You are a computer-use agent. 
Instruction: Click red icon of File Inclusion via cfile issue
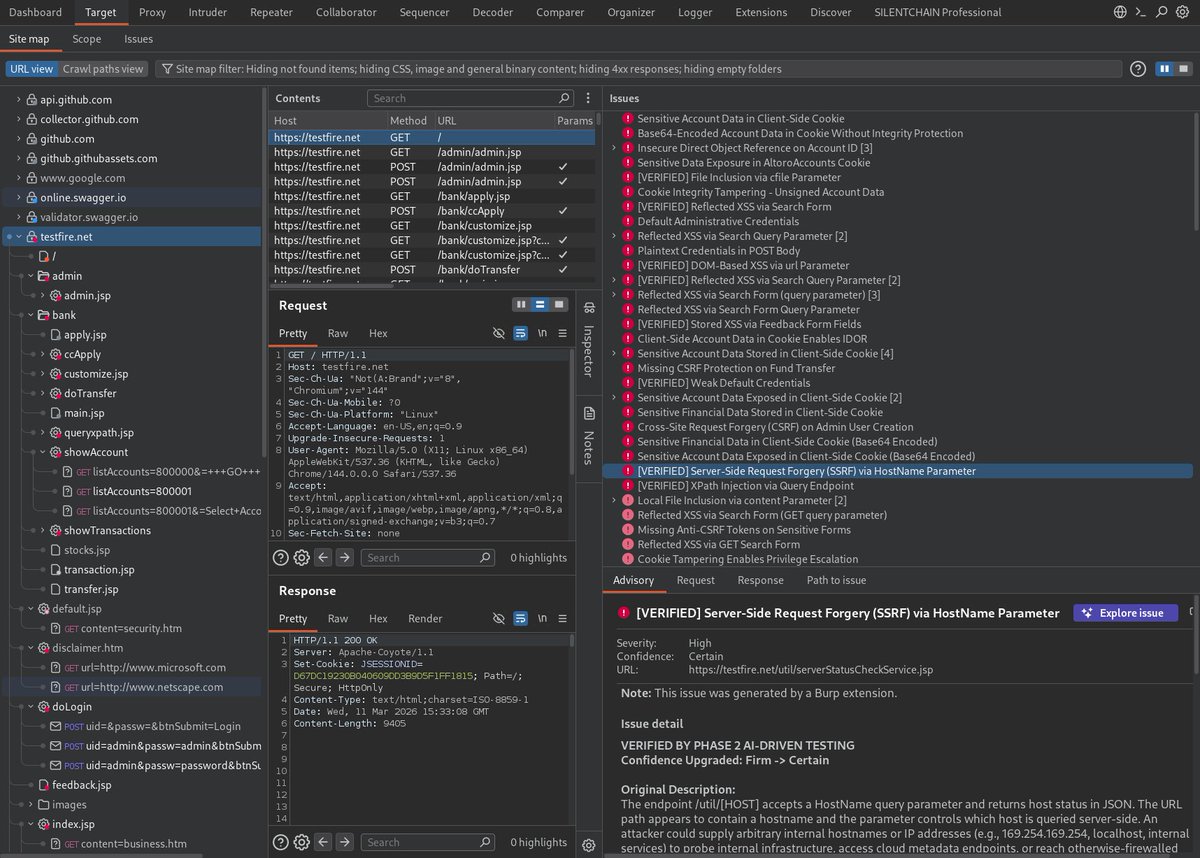pyautogui.click(x=628, y=177)
